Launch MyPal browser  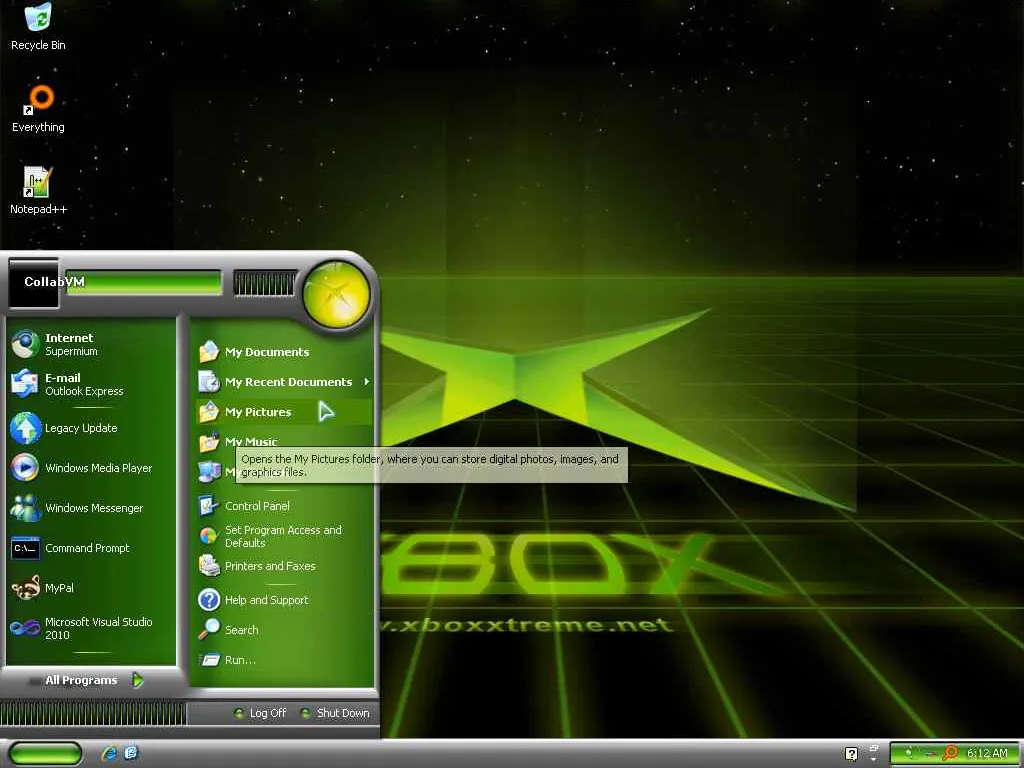91,588
